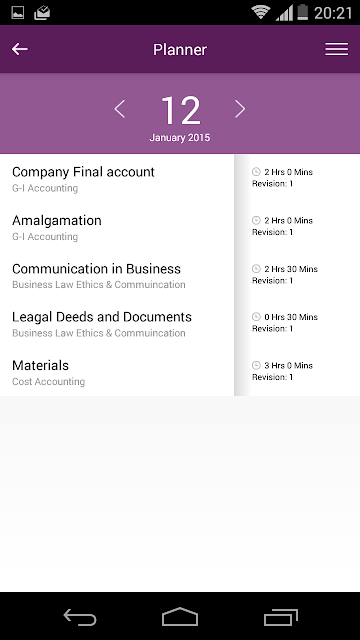The height and width of the screenshot is (640, 360).
Task: Select Communication in Business entry
Action: click(117, 276)
